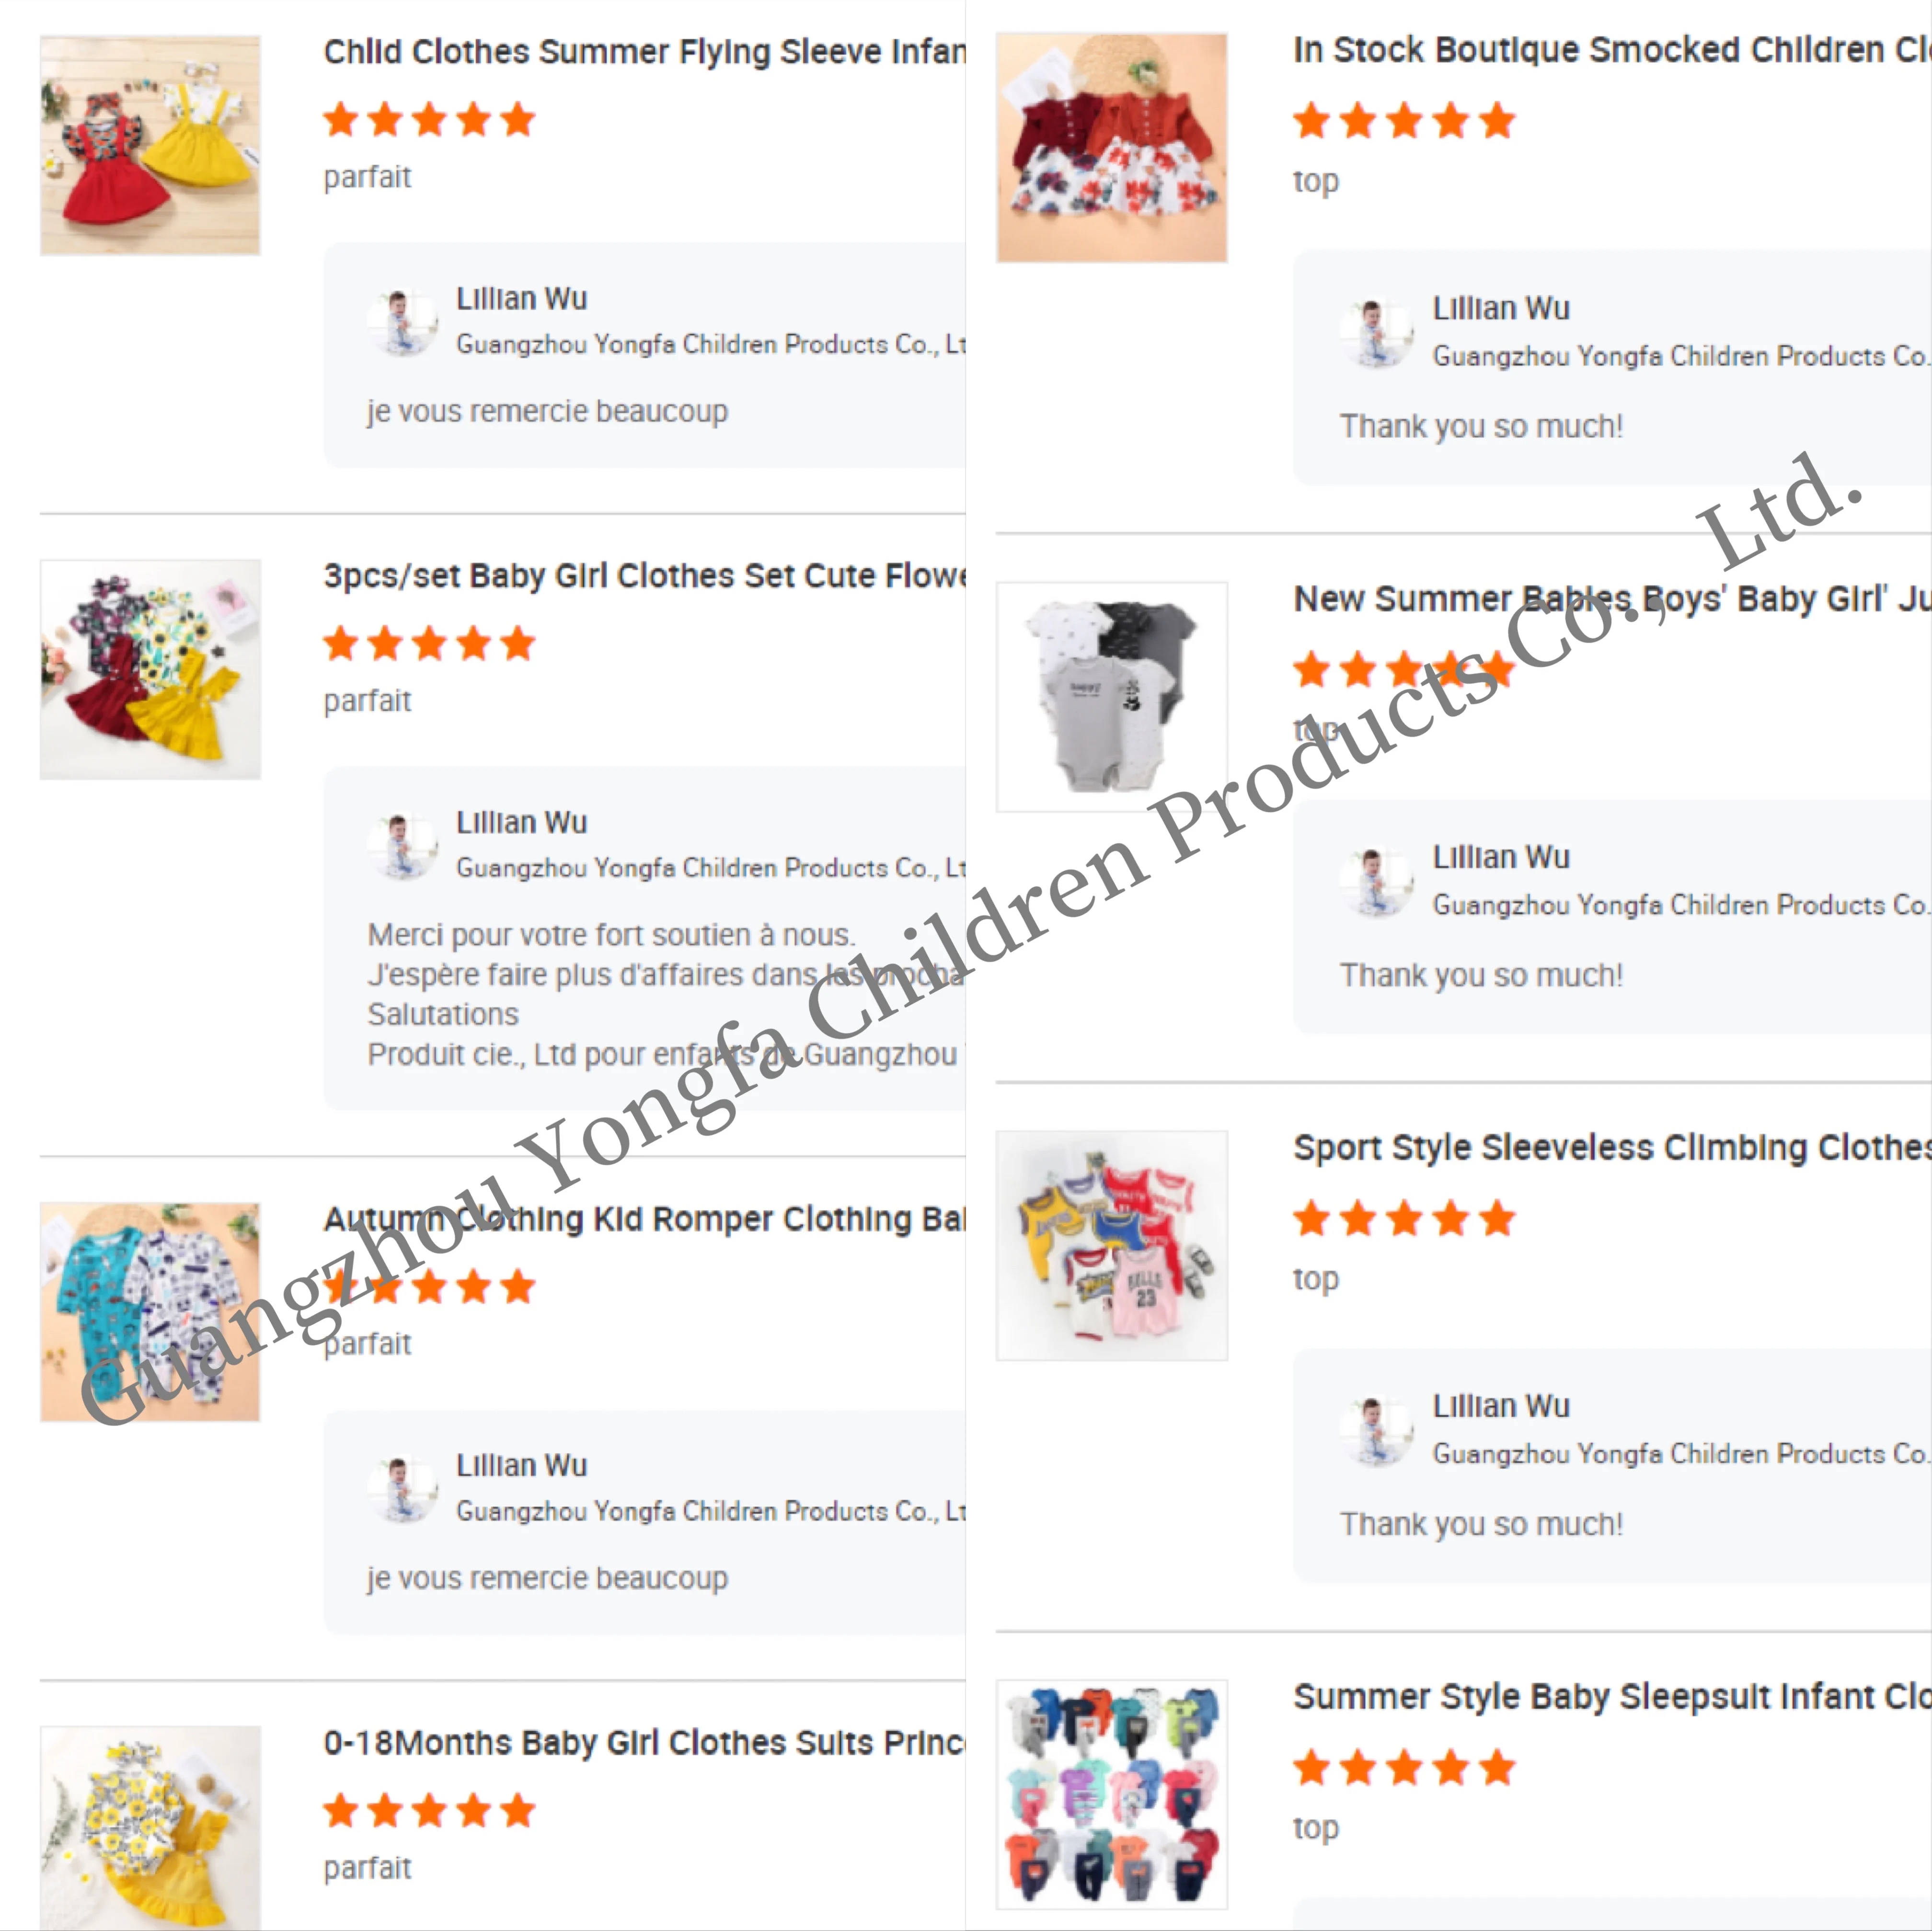The width and height of the screenshot is (1932, 1931).
Task: Open 'In Stock Boutique Smocked Children' title
Action: point(1612,50)
